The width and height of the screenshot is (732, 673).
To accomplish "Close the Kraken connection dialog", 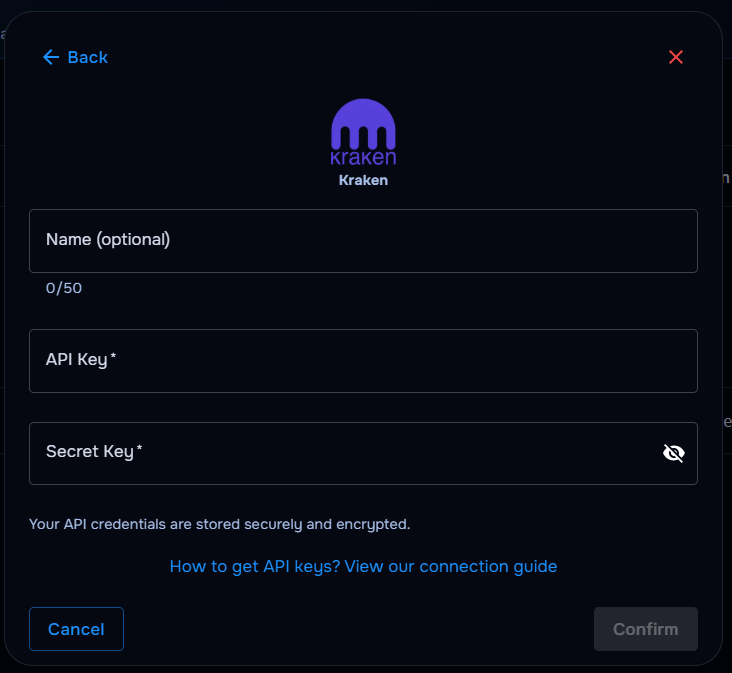I will coord(676,57).
